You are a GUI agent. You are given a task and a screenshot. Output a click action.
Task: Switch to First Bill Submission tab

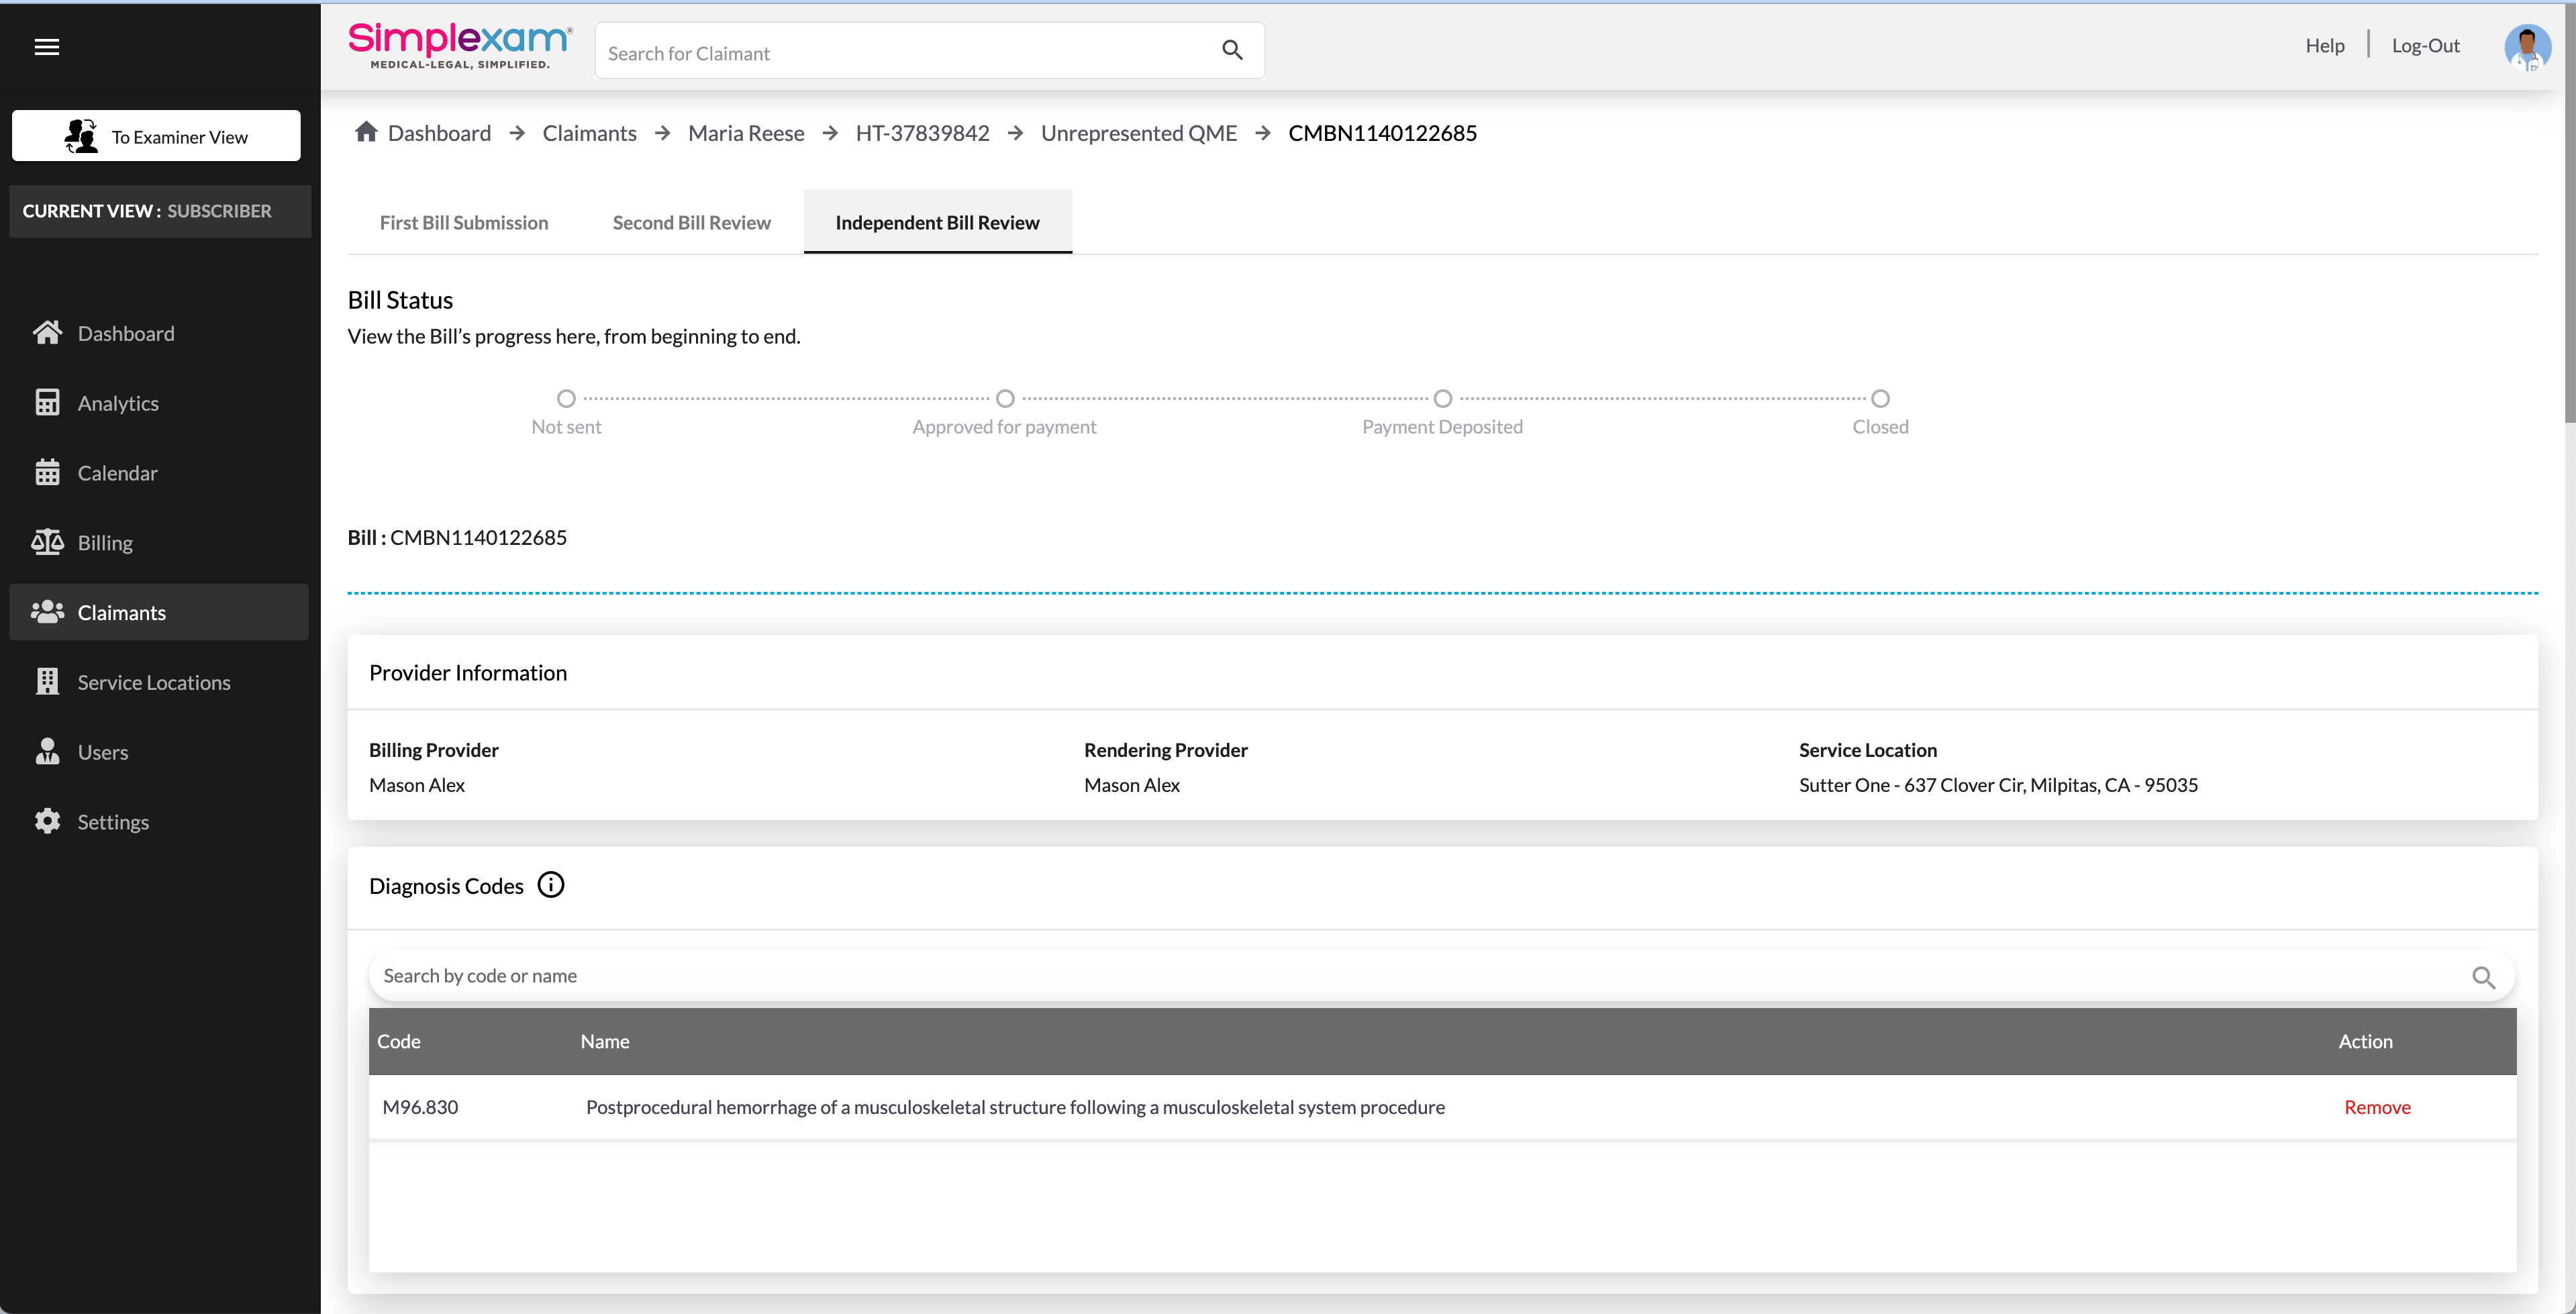pyautogui.click(x=464, y=222)
